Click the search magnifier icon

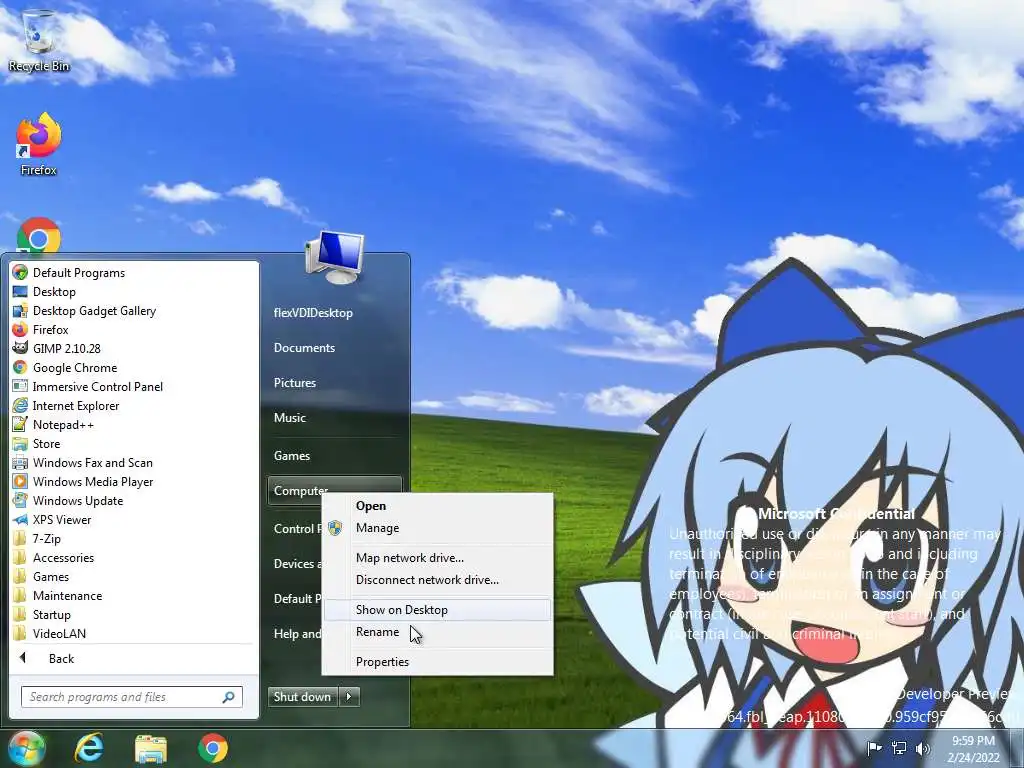(229, 697)
